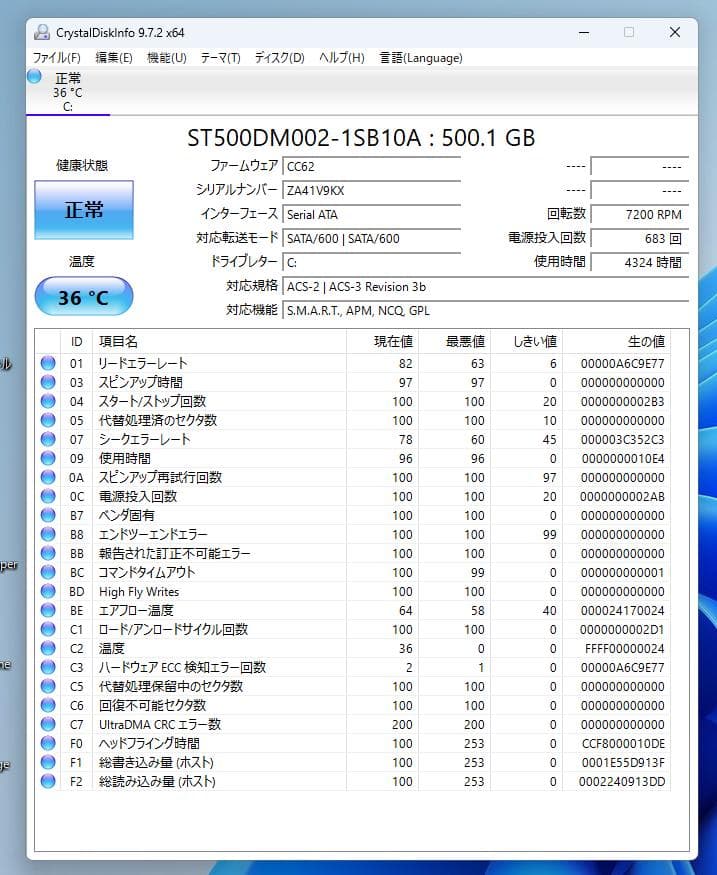The height and width of the screenshot is (875, 717).
Task: Click the しきい値 column header
Action: point(527,342)
